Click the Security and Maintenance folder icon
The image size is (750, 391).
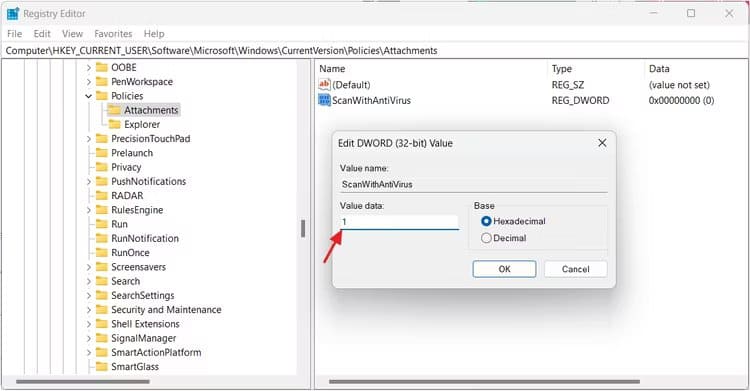click(x=101, y=310)
